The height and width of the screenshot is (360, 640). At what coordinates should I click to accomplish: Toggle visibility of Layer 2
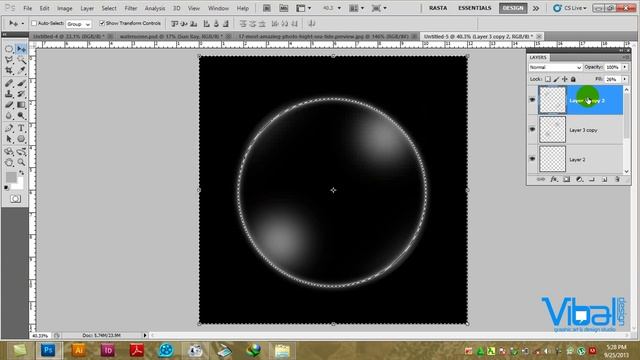click(x=532, y=159)
